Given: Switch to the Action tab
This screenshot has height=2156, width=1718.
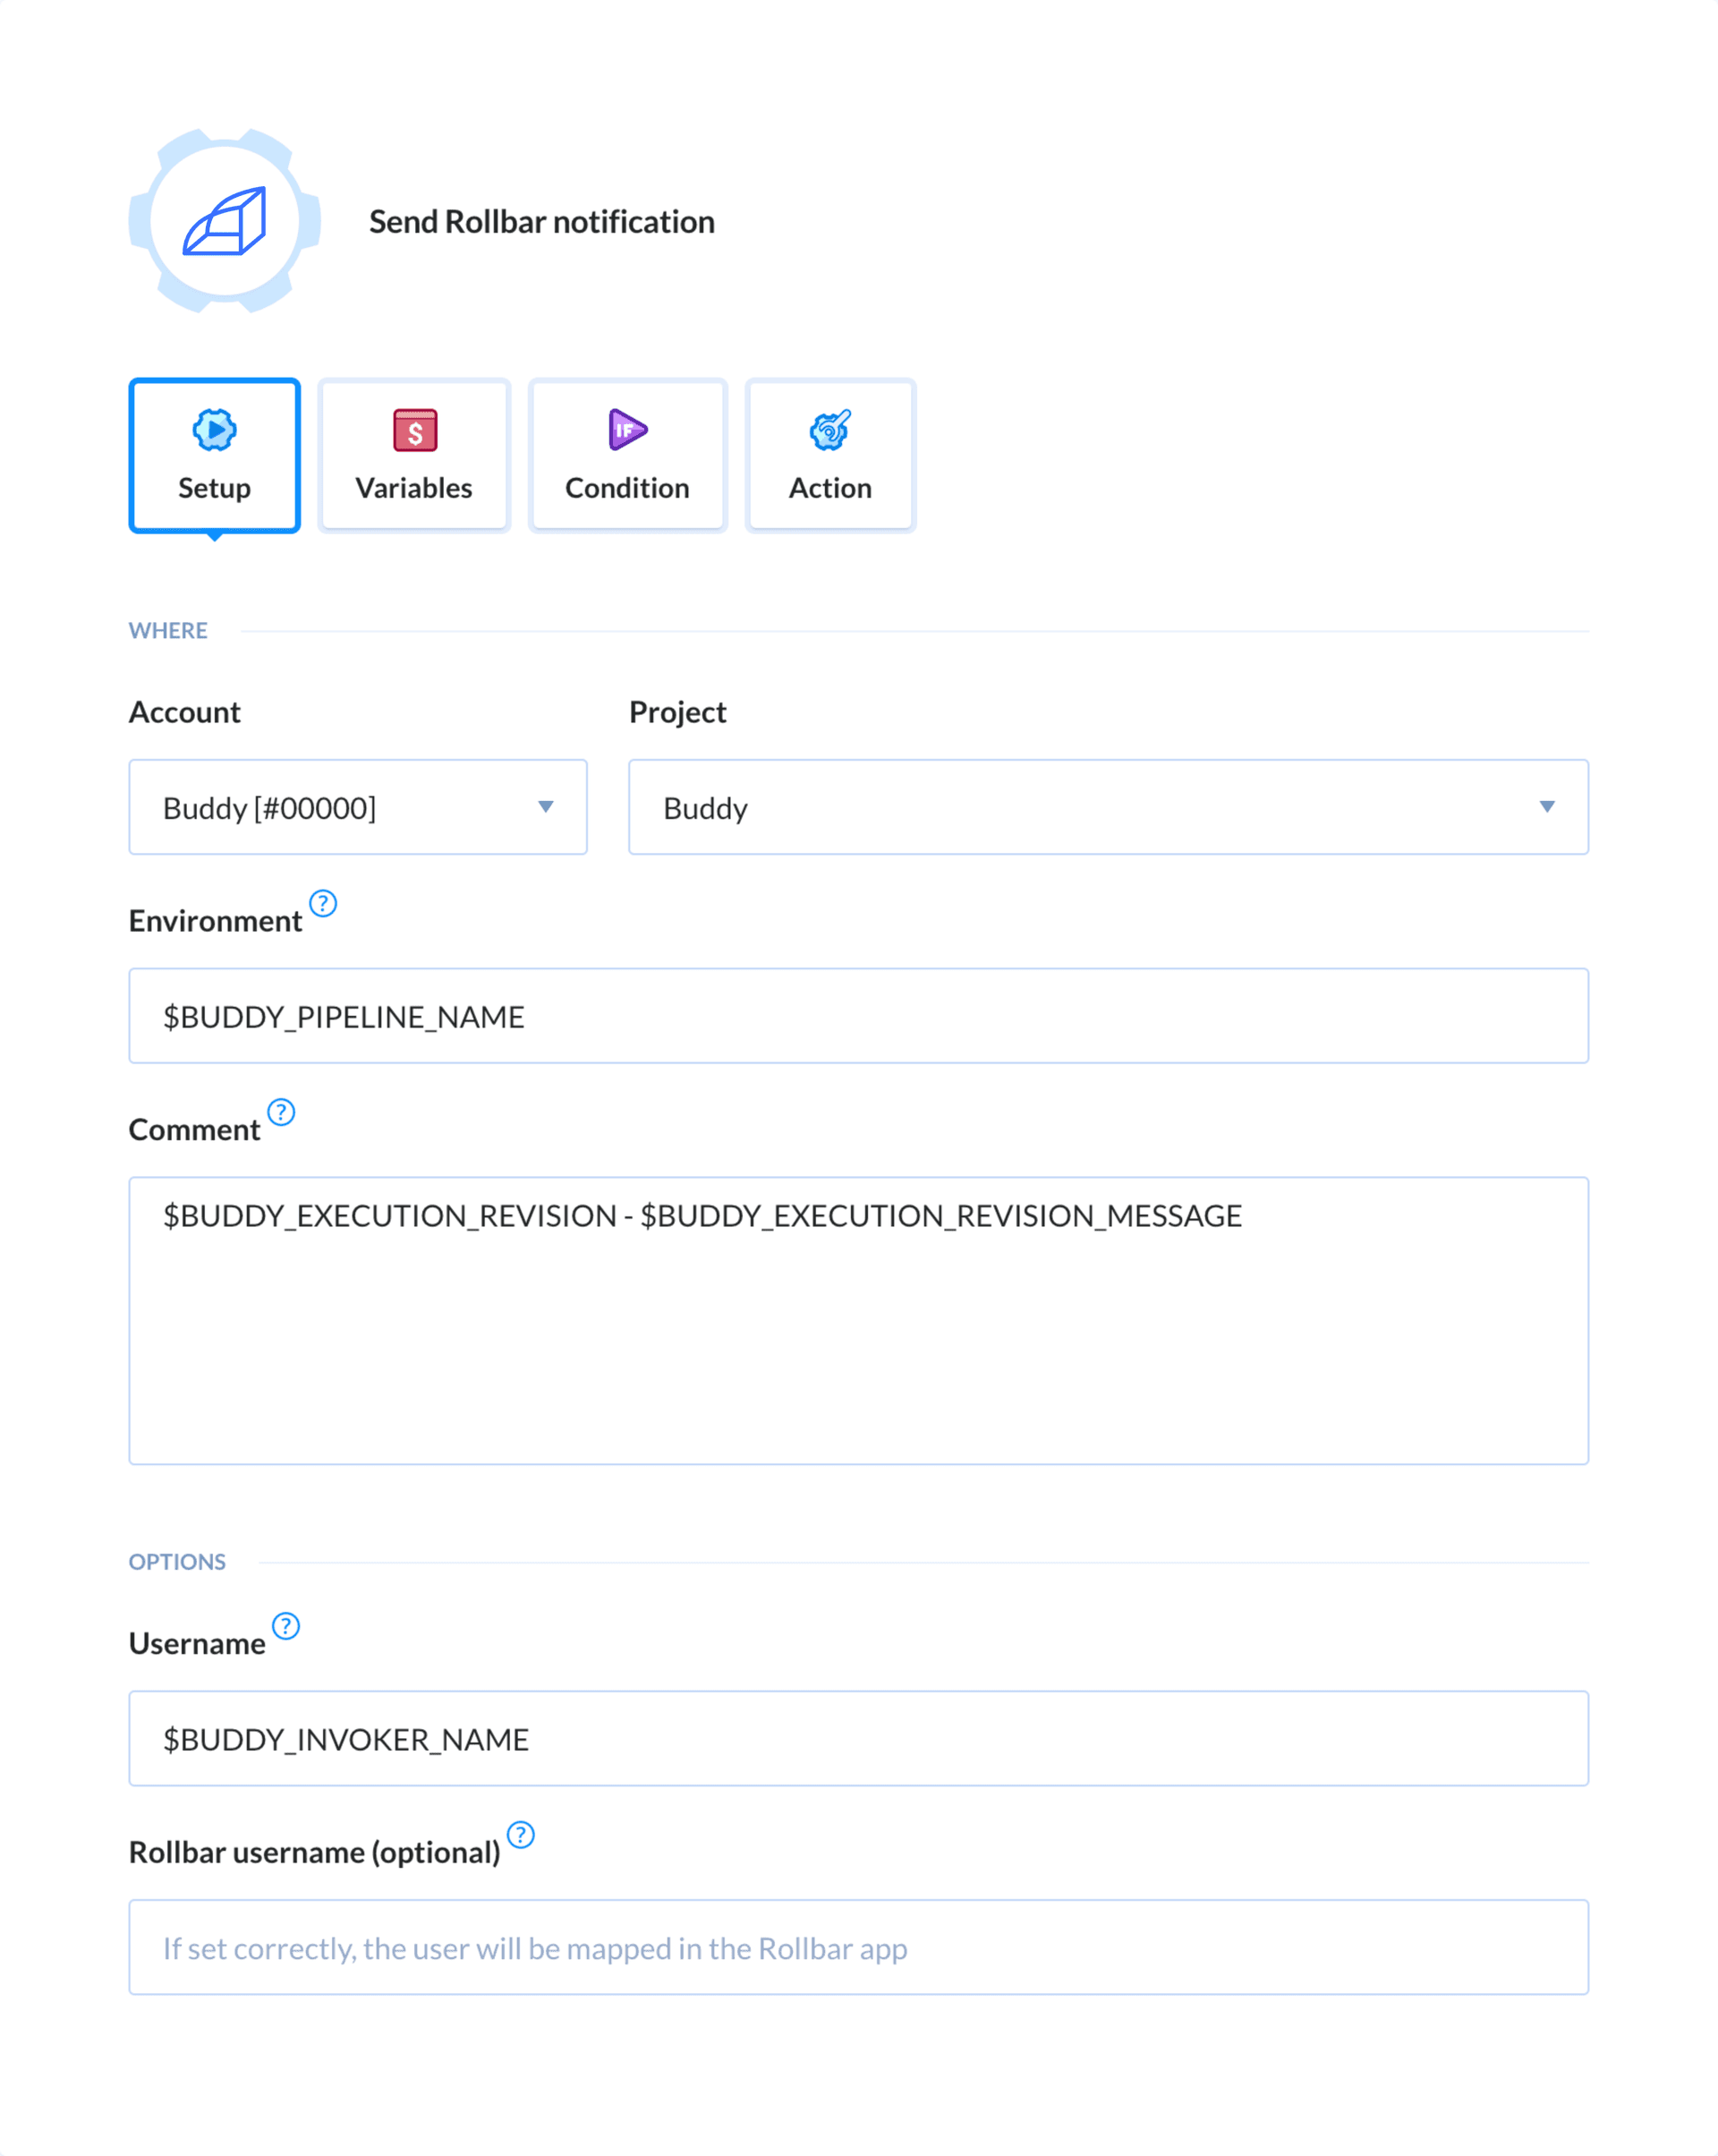Looking at the screenshot, I should pos(830,455).
